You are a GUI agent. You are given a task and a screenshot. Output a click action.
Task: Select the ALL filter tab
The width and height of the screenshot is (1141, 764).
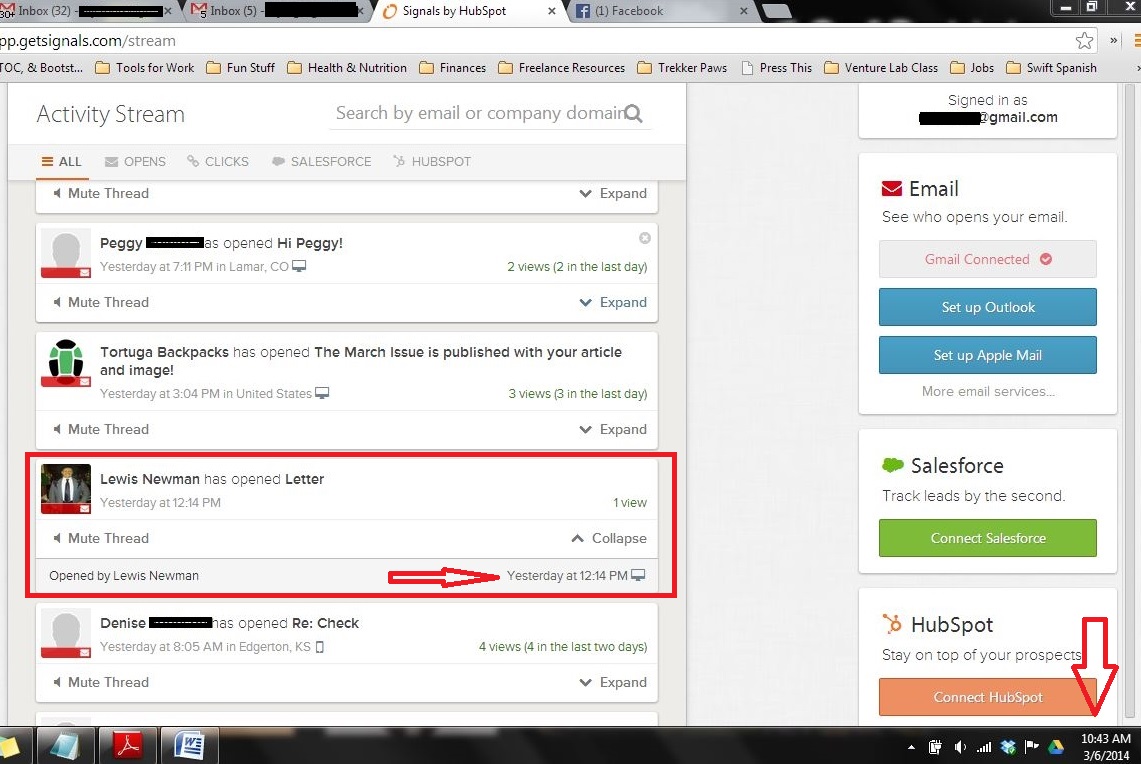(x=62, y=162)
